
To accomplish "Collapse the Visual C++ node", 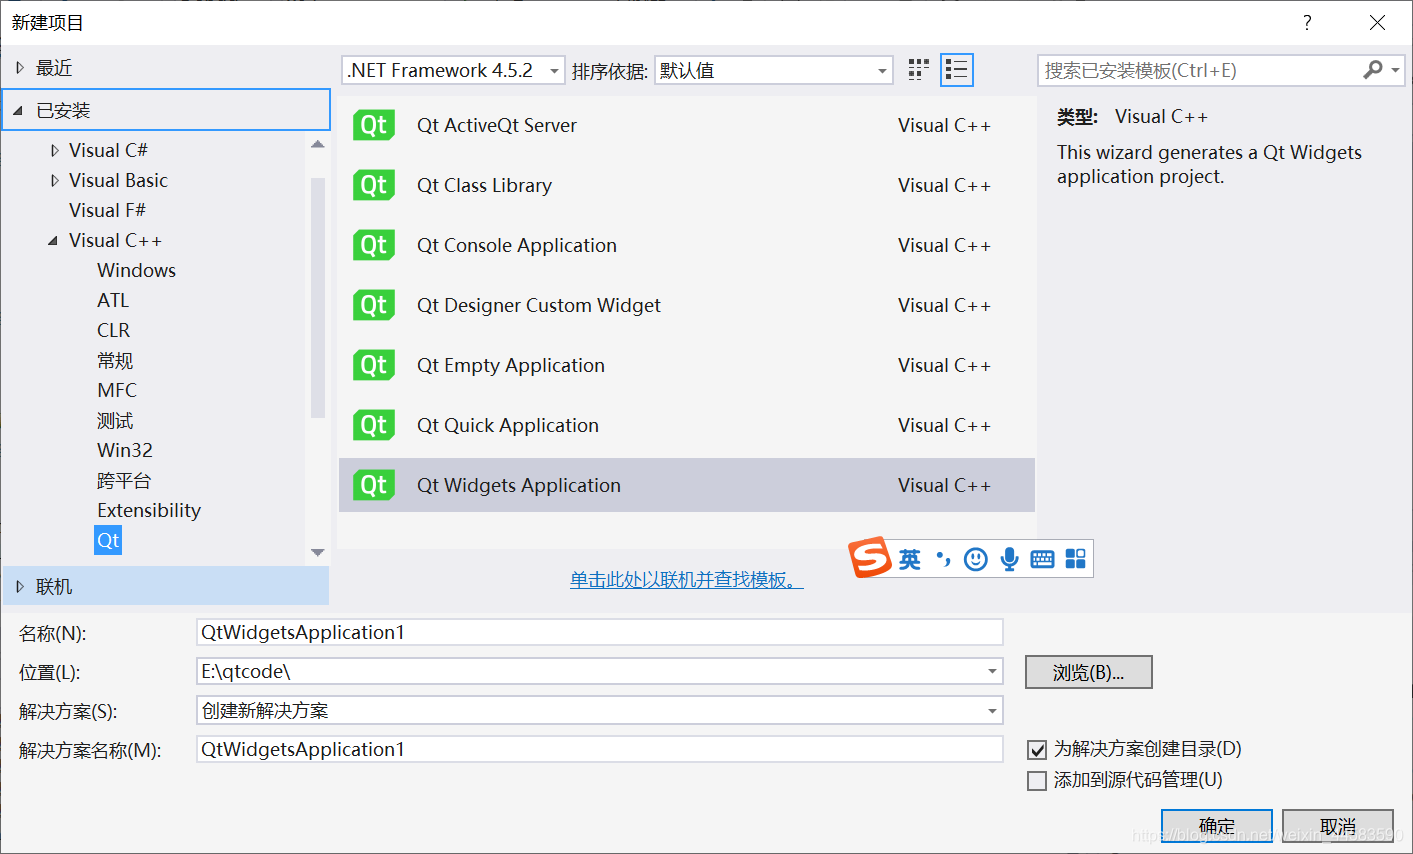I will tap(53, 241).
